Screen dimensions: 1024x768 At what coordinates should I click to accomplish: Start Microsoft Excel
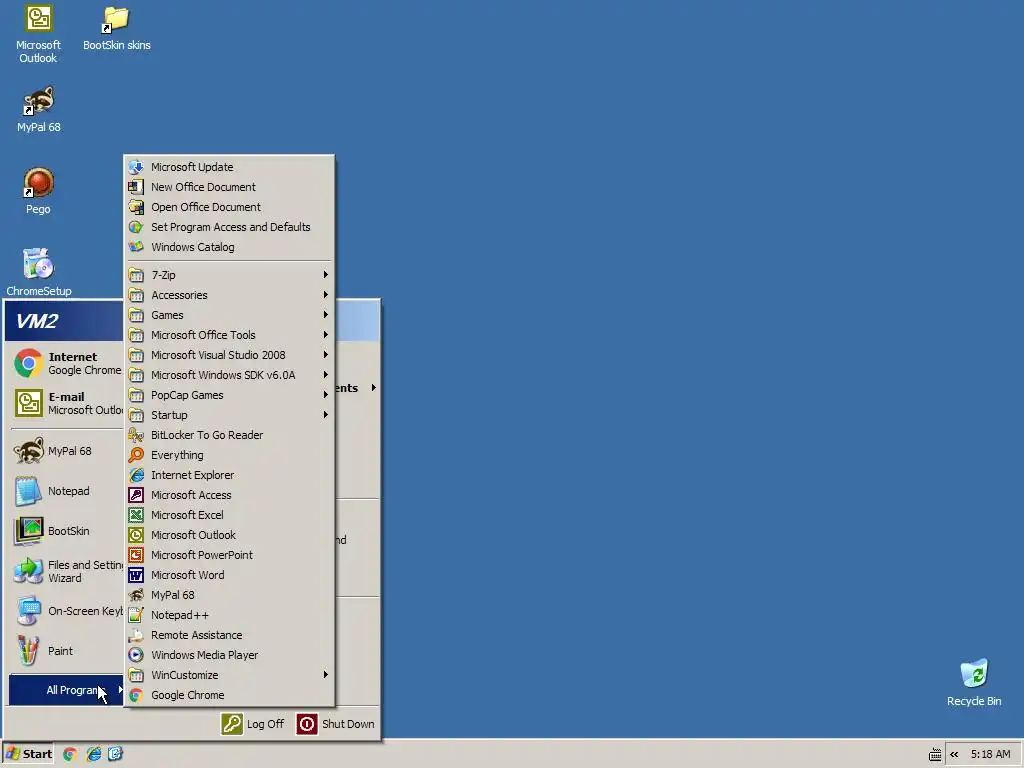tap(229, 515)
